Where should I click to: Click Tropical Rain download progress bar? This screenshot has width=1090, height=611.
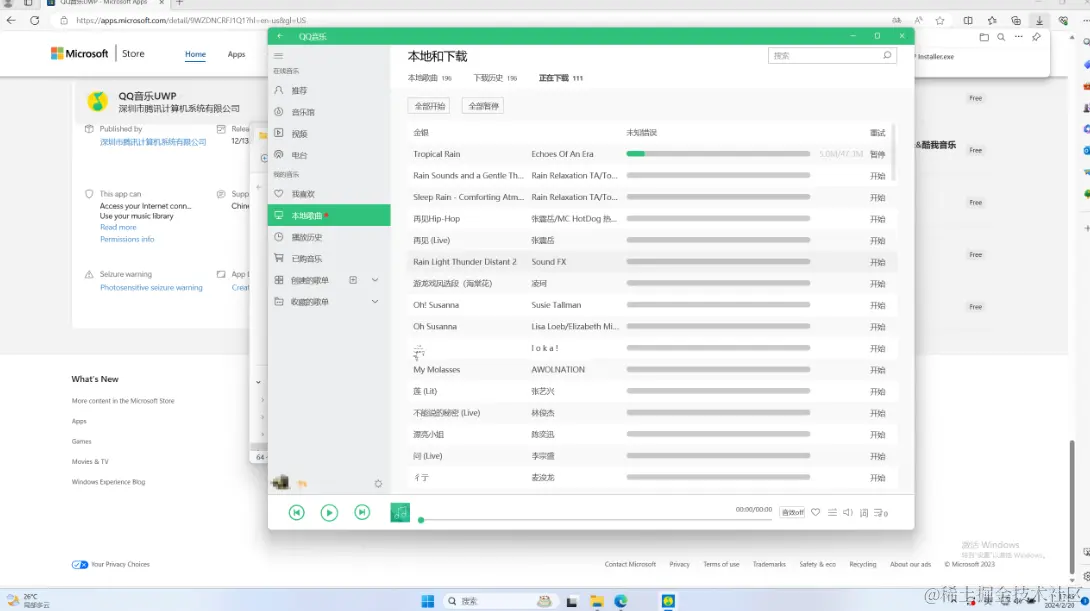pos(718,154)
